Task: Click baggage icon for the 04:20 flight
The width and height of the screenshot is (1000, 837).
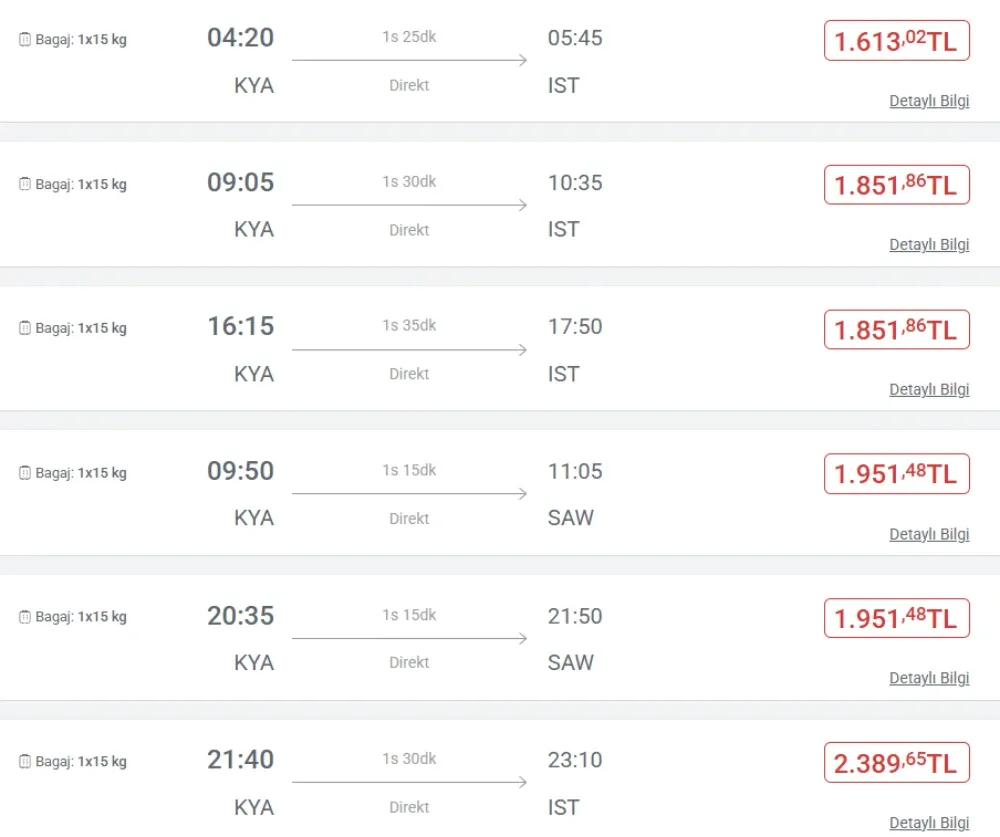Action: tap(25, 40)
